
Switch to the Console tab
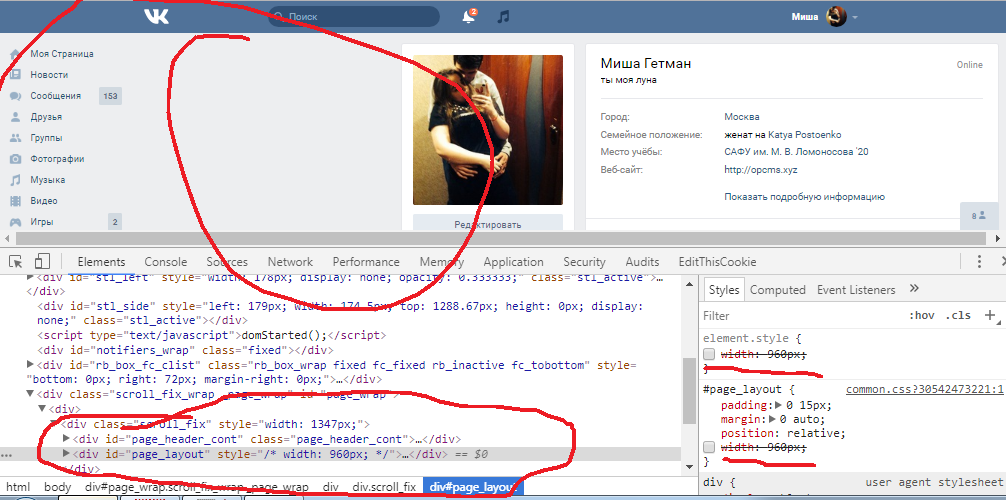point(165,262)
